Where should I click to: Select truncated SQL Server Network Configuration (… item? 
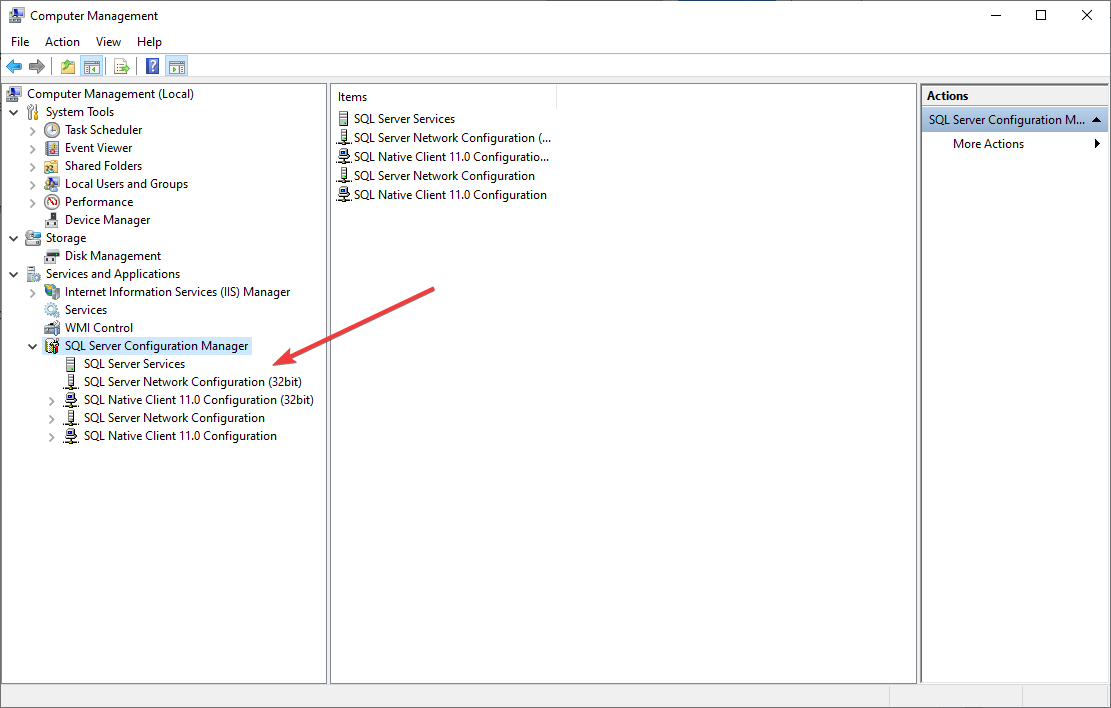coord(452,138)
